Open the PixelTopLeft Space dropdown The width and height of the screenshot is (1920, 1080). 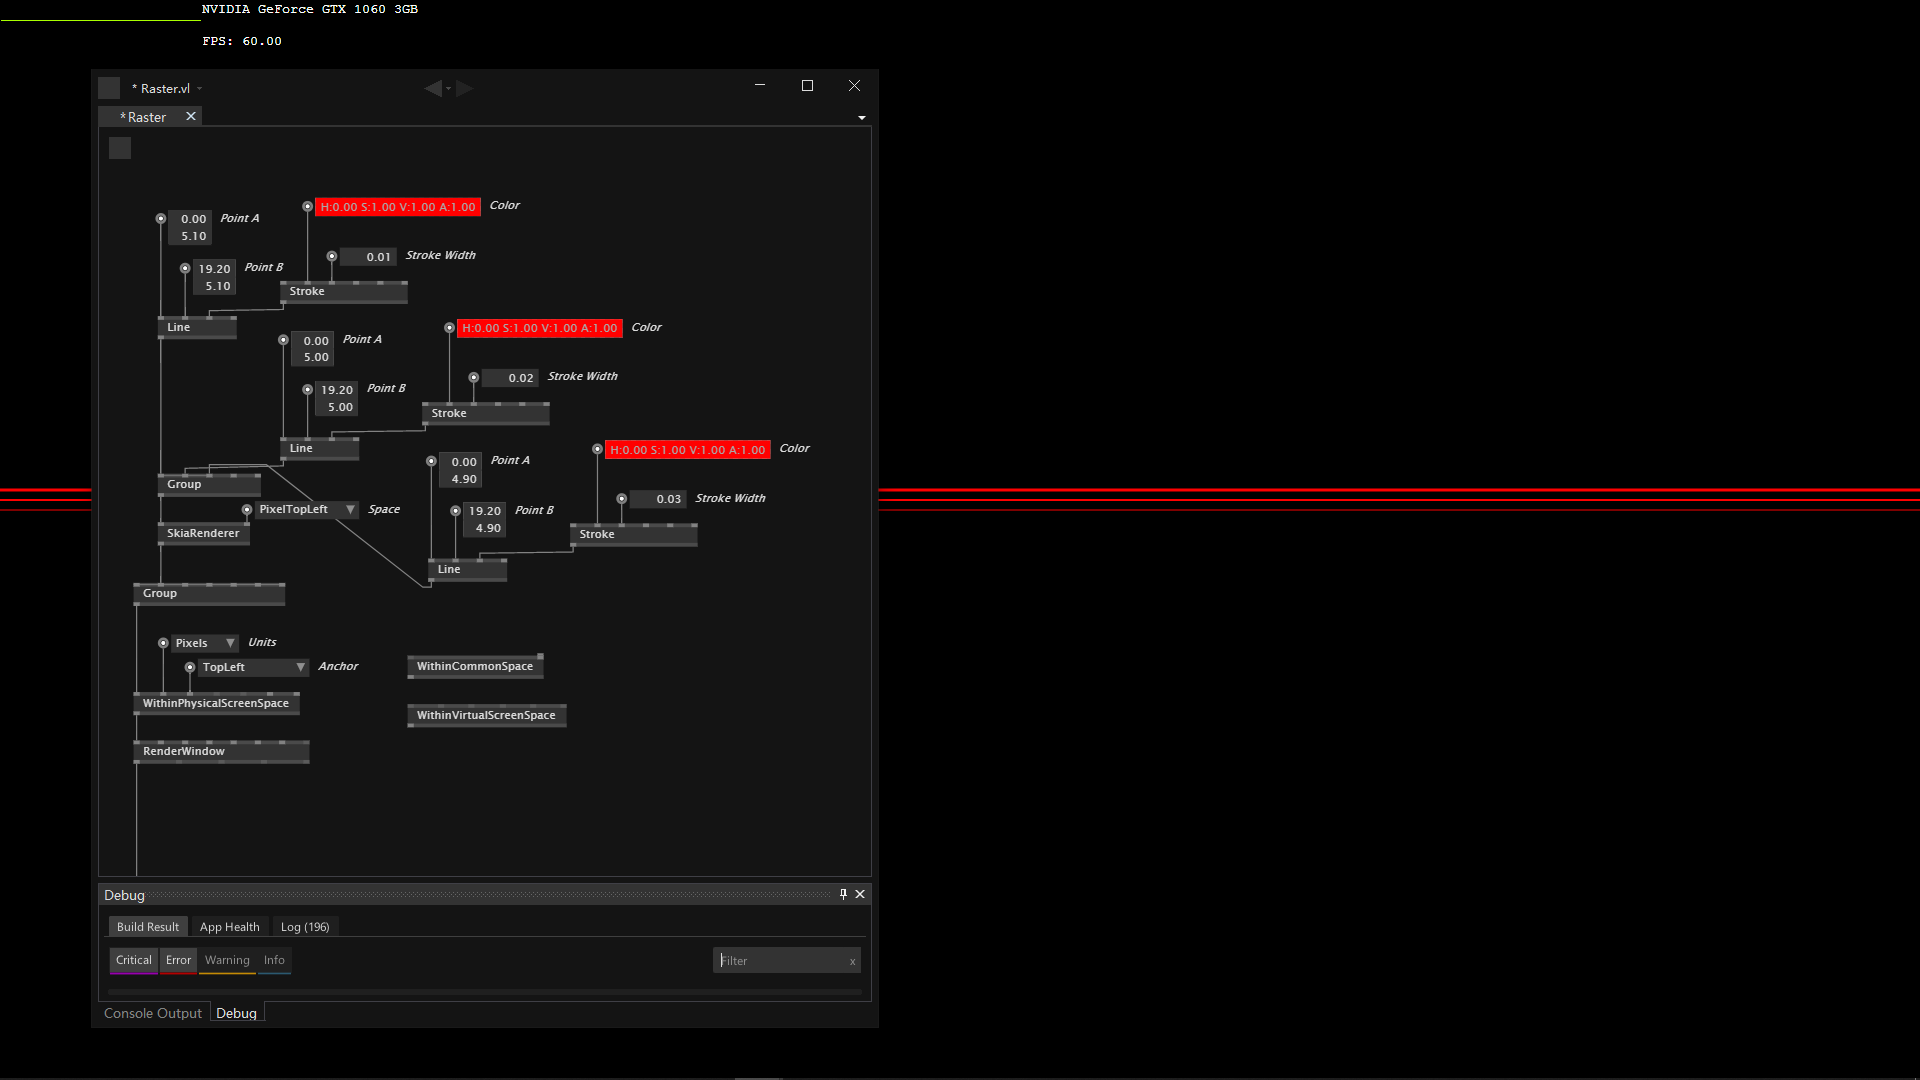350,509
